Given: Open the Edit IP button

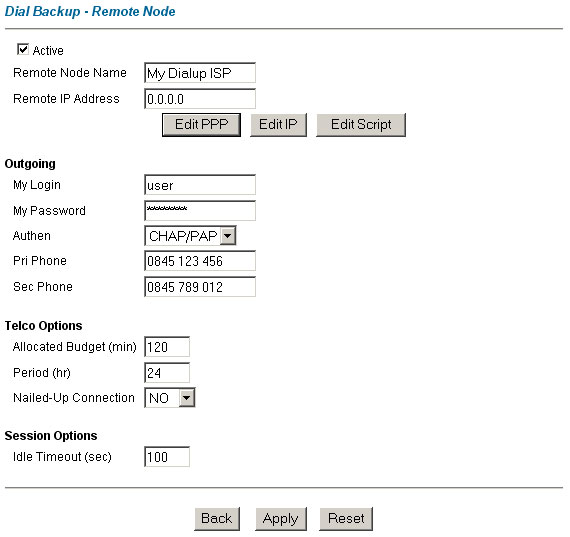Looking at the screenshot, I should pos(278,125).
